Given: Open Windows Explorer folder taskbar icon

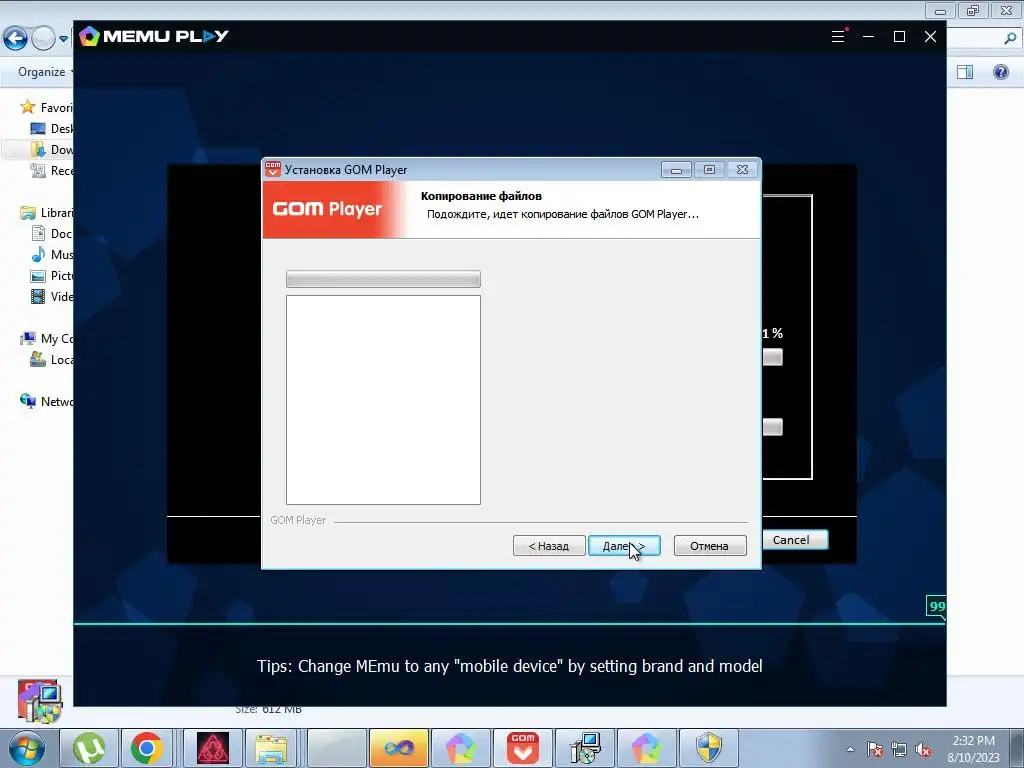Looking at the screenshot, I should coord(272,748).
